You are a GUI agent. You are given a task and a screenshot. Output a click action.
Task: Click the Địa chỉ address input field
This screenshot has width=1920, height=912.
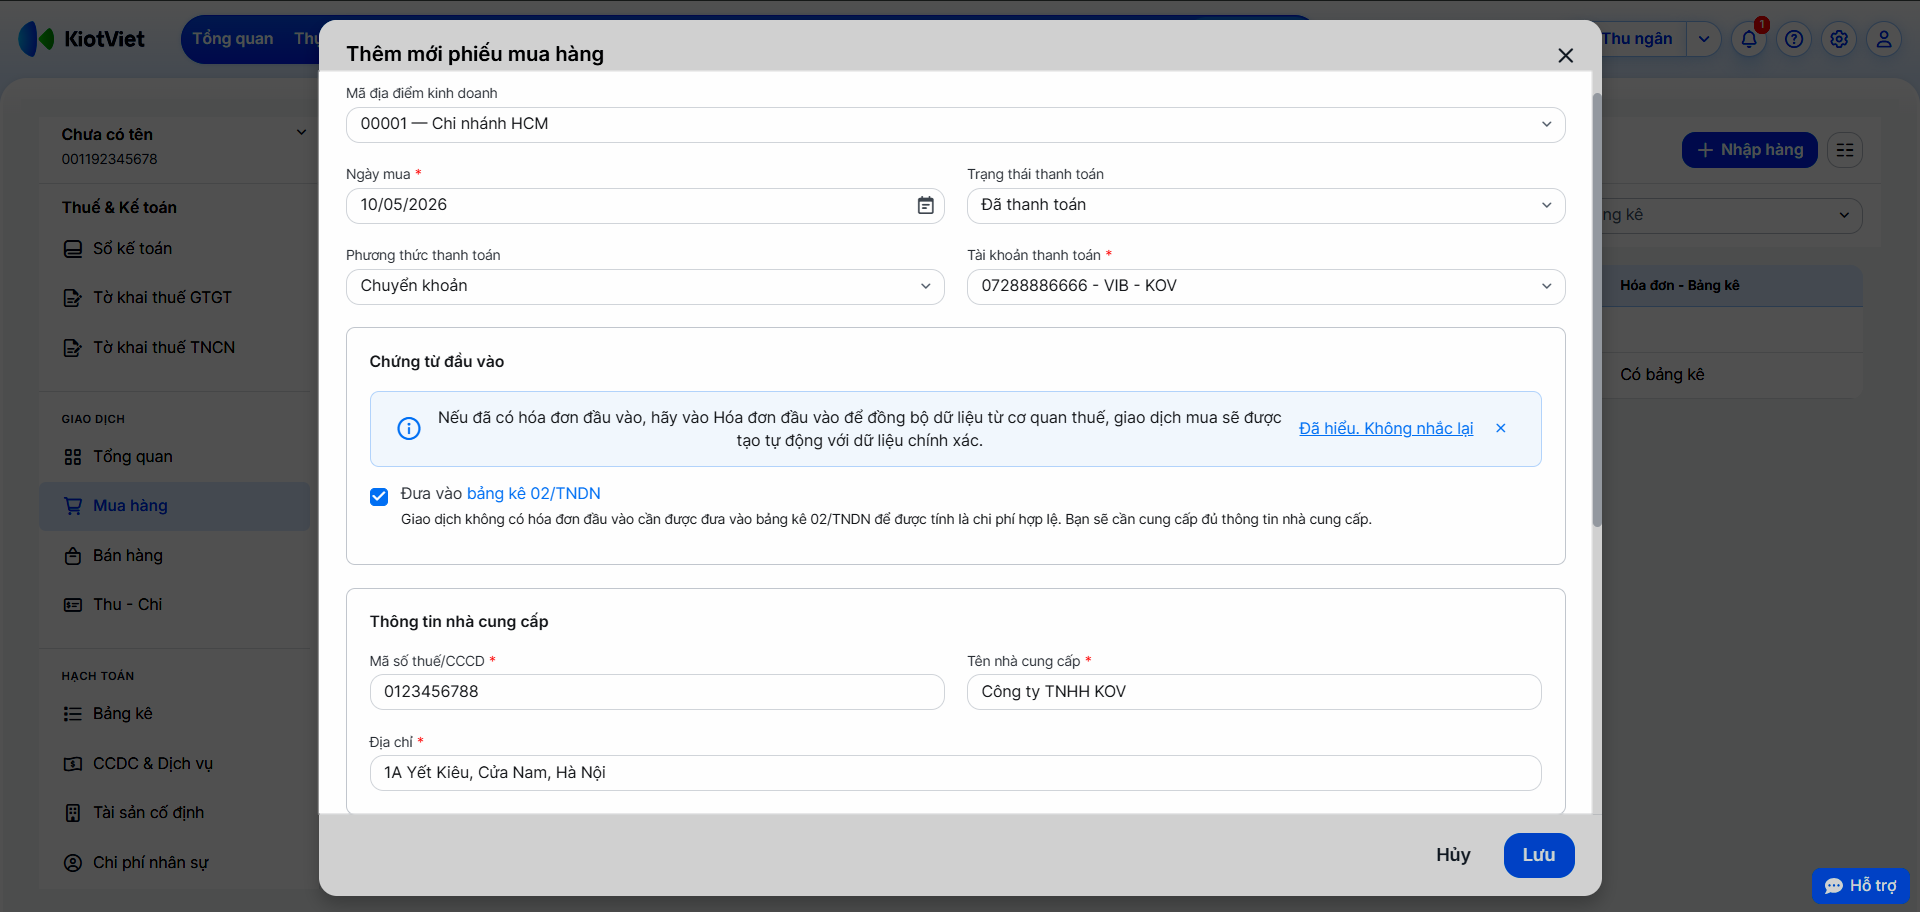click(955, 773)
